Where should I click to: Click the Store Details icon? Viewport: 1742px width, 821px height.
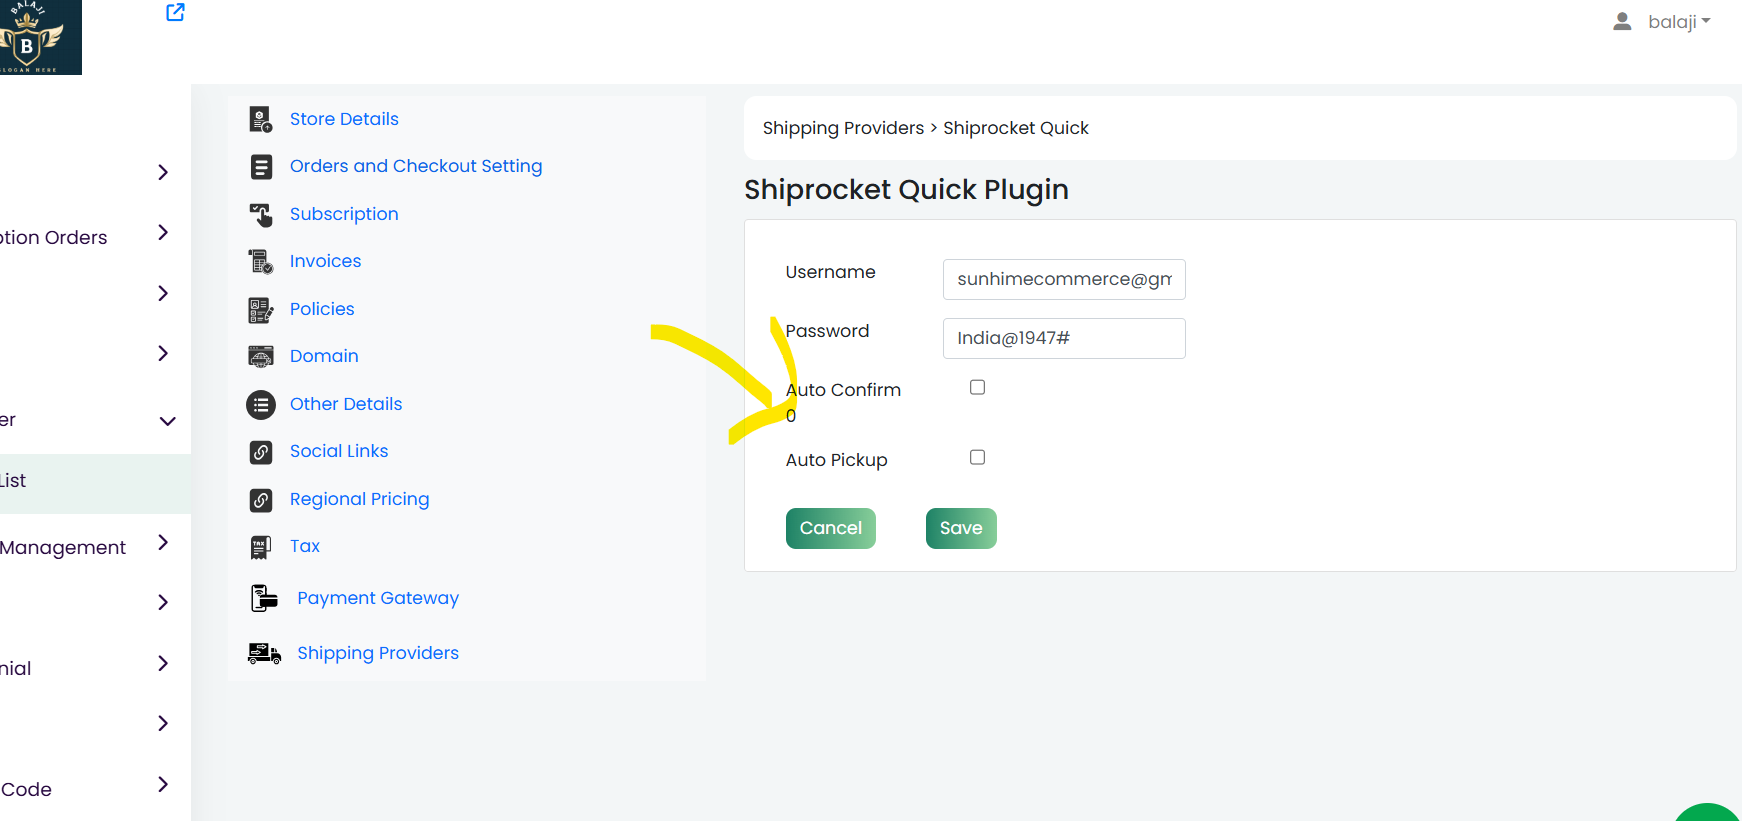261,120
